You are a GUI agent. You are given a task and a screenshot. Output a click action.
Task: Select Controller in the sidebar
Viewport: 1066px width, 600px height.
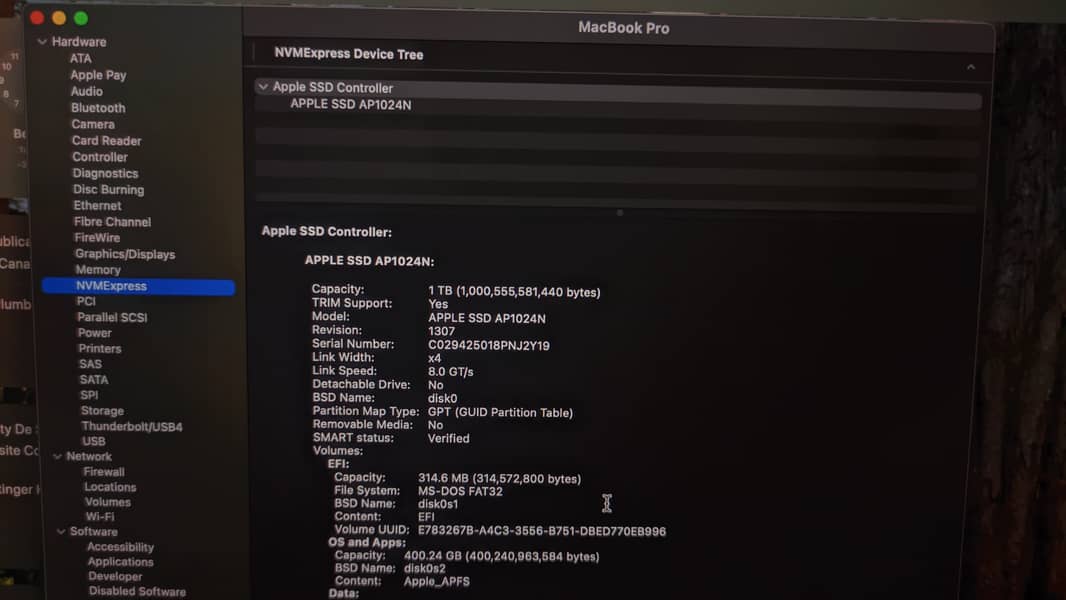[x=99, y=157]
